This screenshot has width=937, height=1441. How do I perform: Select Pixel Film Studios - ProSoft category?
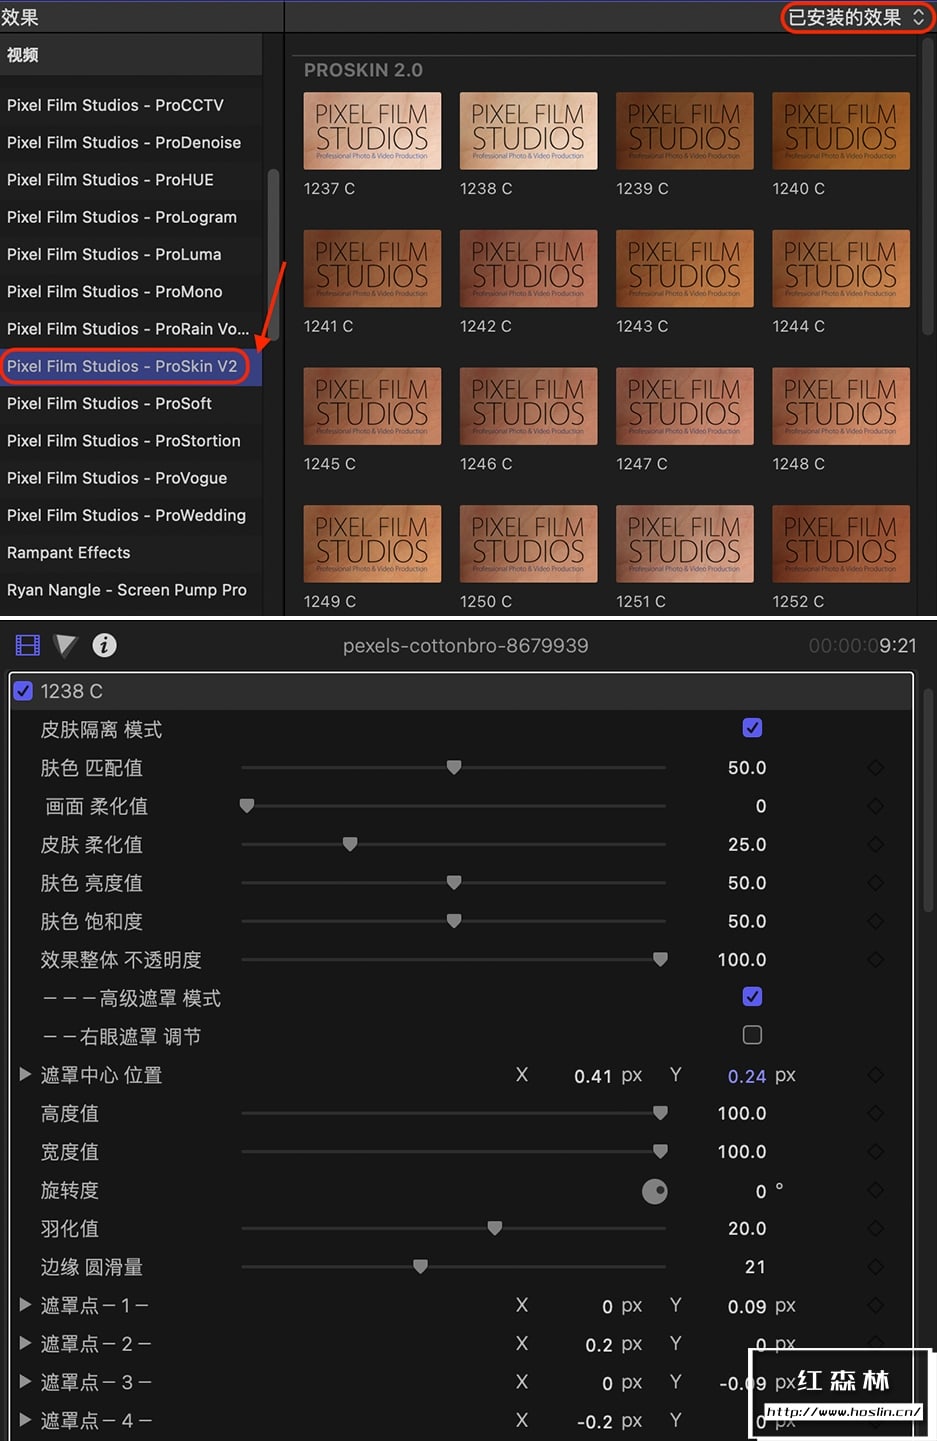pos(131,404)
